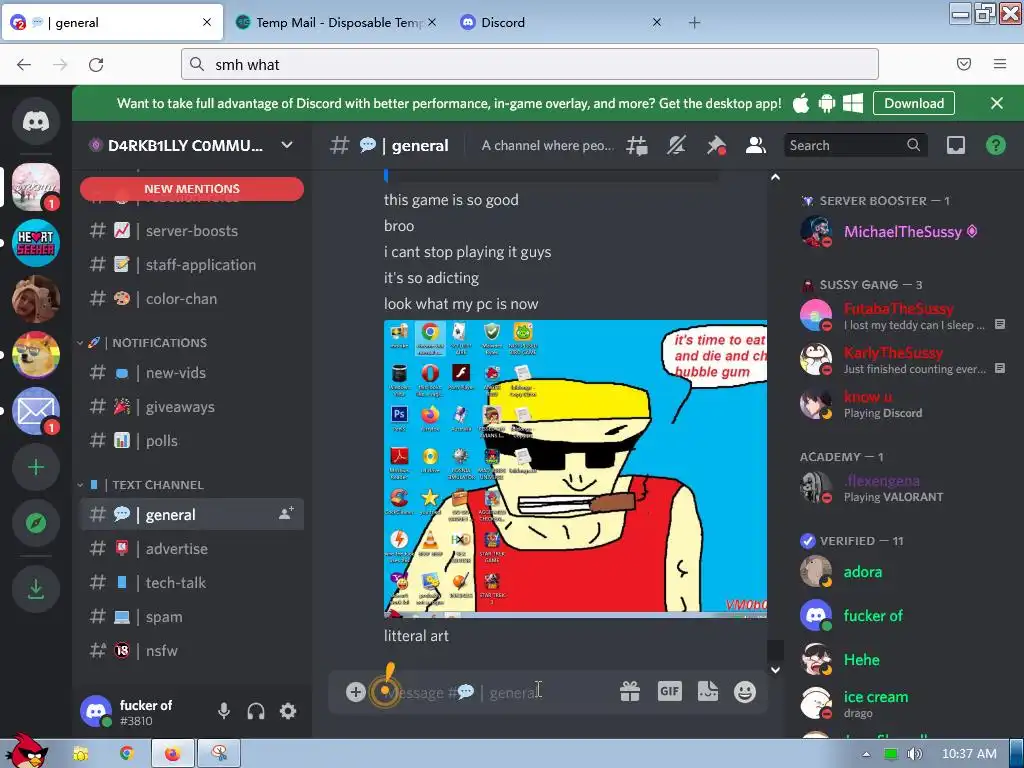Open the staff-application channel
Image resolution: width=1024 pixels, height=768 pixels.
click(x=191, y=264)
